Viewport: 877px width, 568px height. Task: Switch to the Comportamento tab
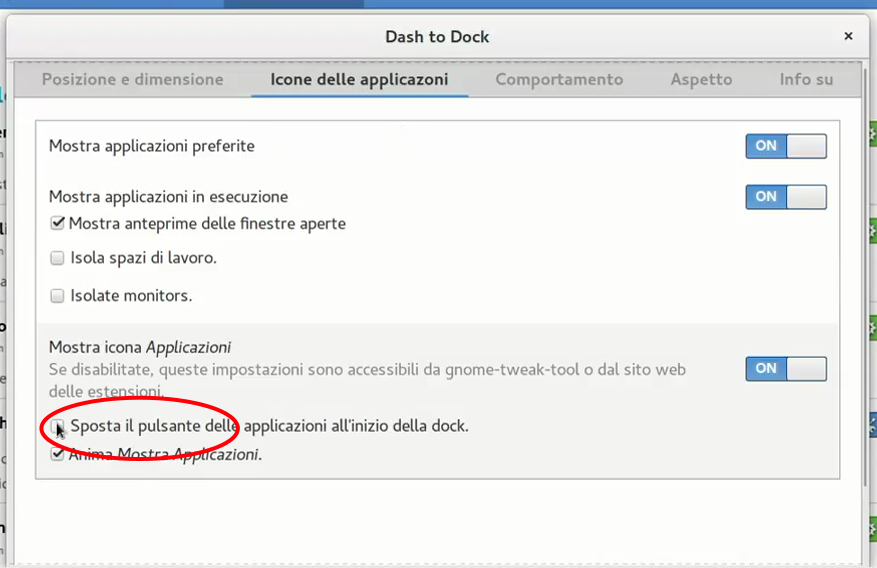559,79
